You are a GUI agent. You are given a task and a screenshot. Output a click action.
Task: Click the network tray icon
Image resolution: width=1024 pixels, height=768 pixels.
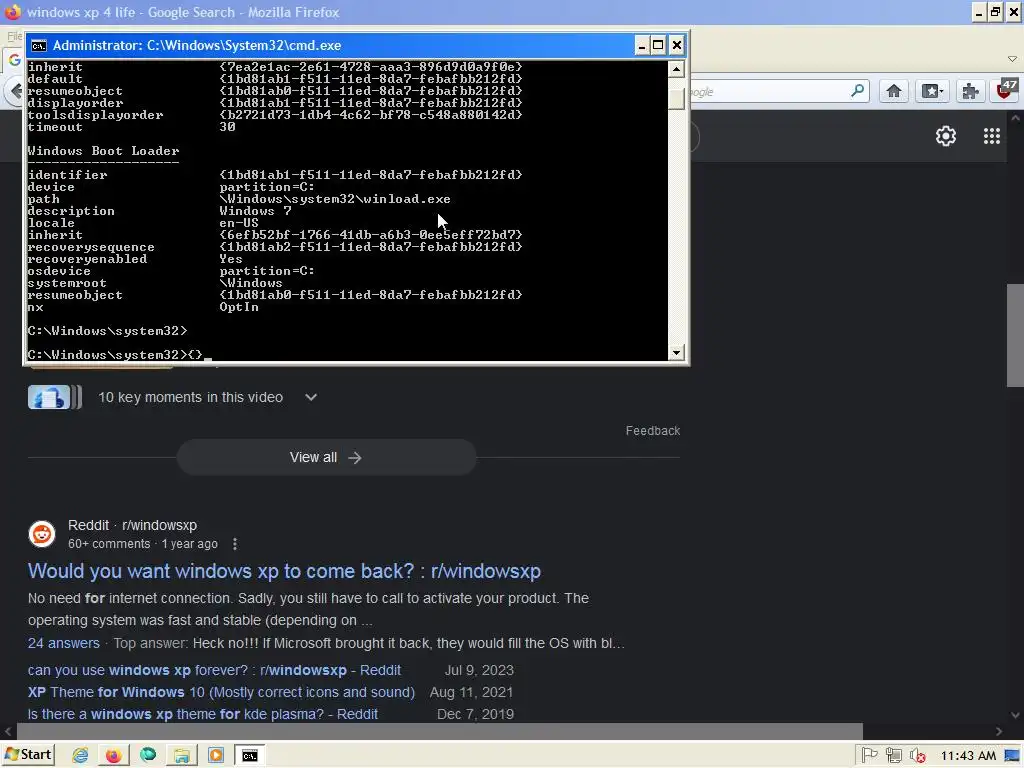pyautogui.click(x=893, y=756)
